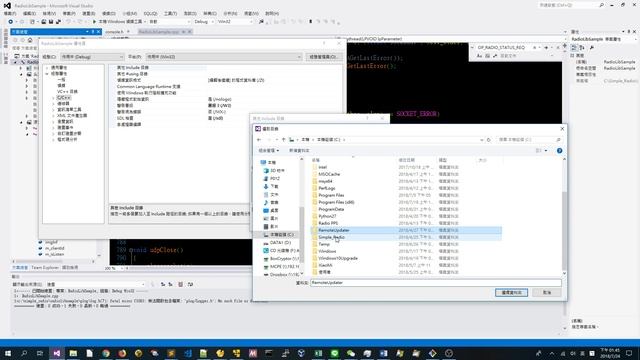Open Output source dropdown
Image resolution: width=640 pixels, height=360 pixels.
coord(96,284)
